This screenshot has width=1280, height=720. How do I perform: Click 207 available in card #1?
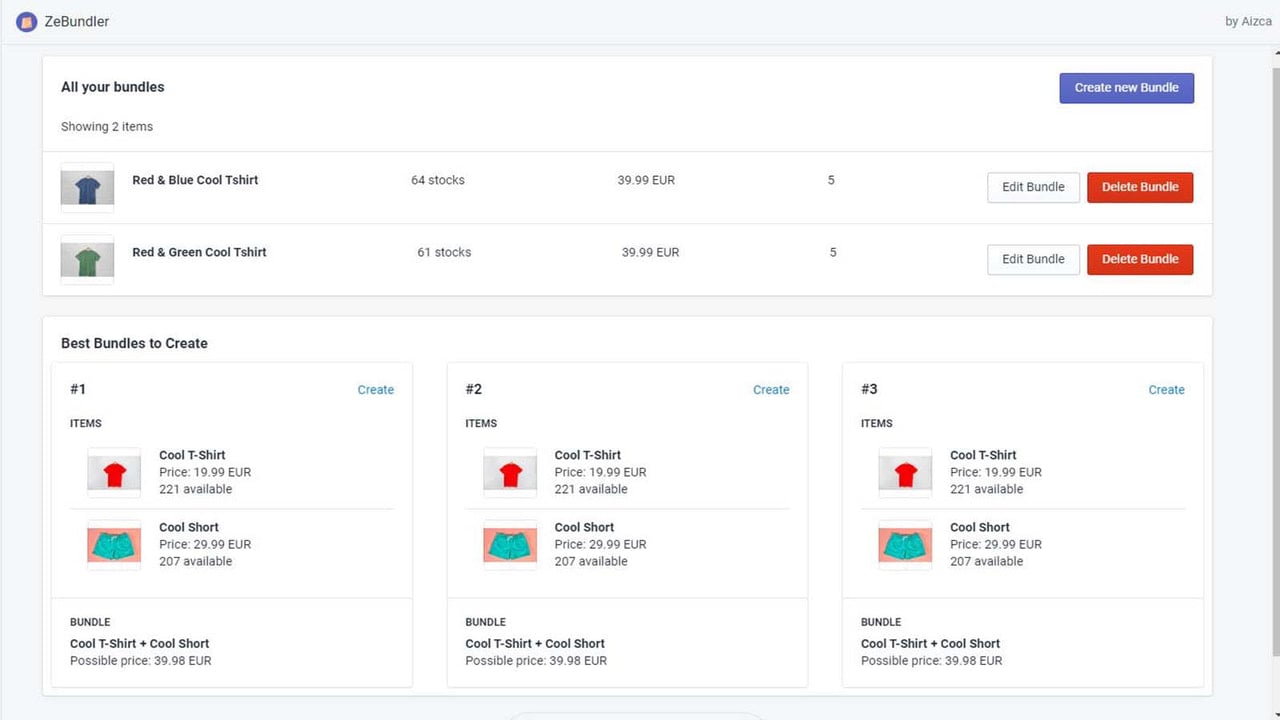pyautogui.click(x=195, y=561)
